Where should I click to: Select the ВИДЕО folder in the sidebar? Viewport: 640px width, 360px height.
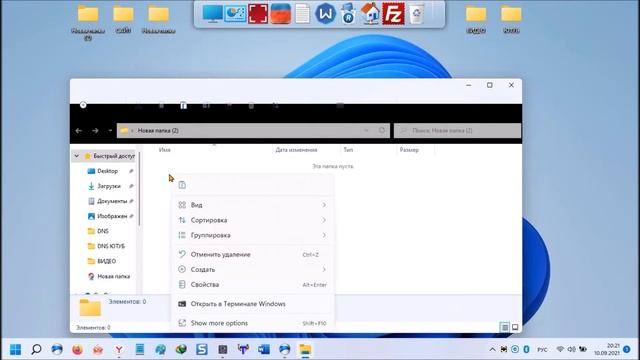pos(102,261)
